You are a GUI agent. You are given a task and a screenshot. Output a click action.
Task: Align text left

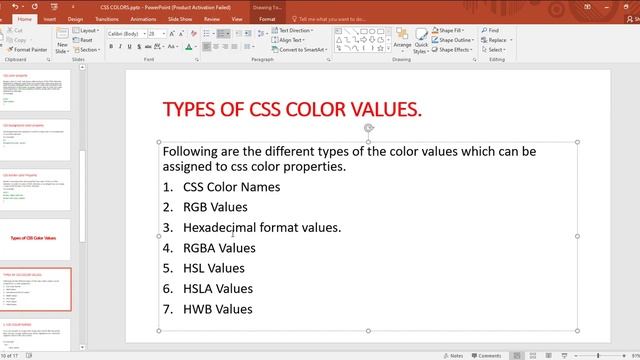pyautogui.click(x=207, y=47)
